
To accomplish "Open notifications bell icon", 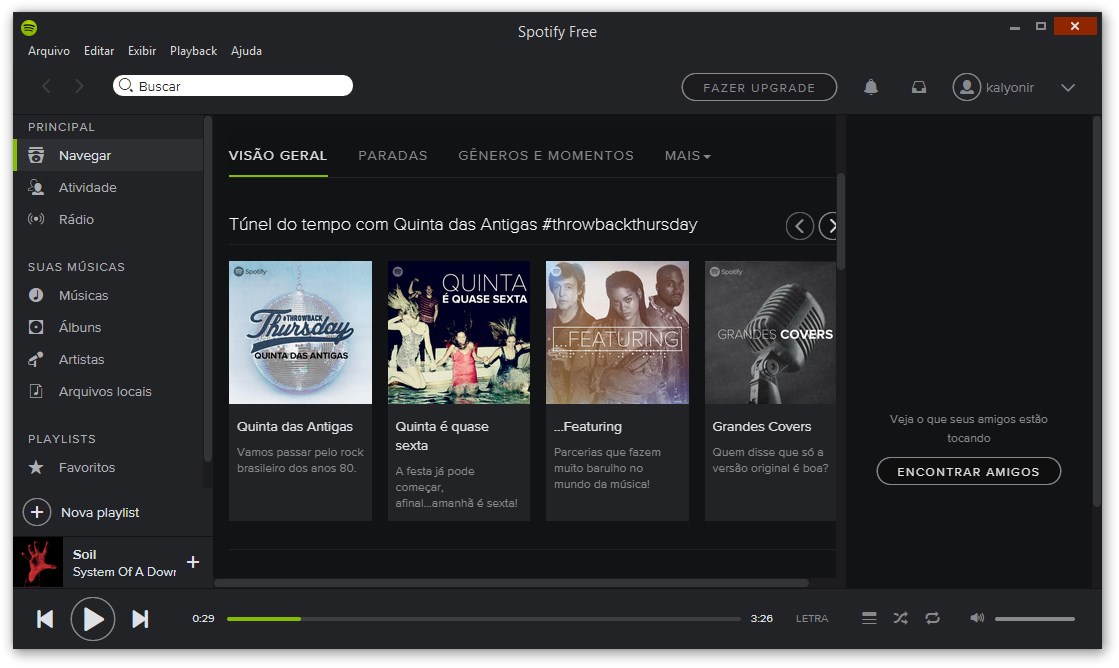I will coord(871,87).
